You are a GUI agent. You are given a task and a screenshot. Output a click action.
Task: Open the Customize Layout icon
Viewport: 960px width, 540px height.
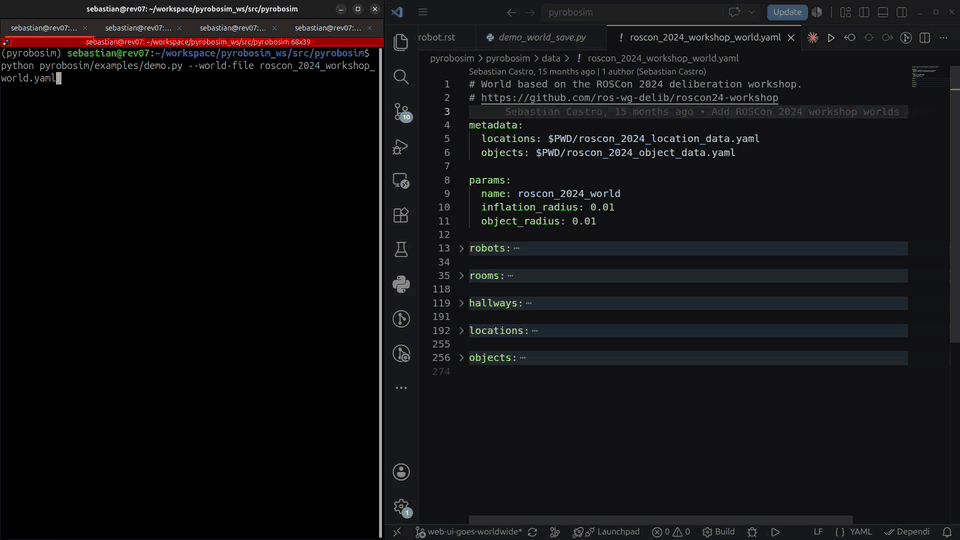pyautogui.click(x=846, y=12)
